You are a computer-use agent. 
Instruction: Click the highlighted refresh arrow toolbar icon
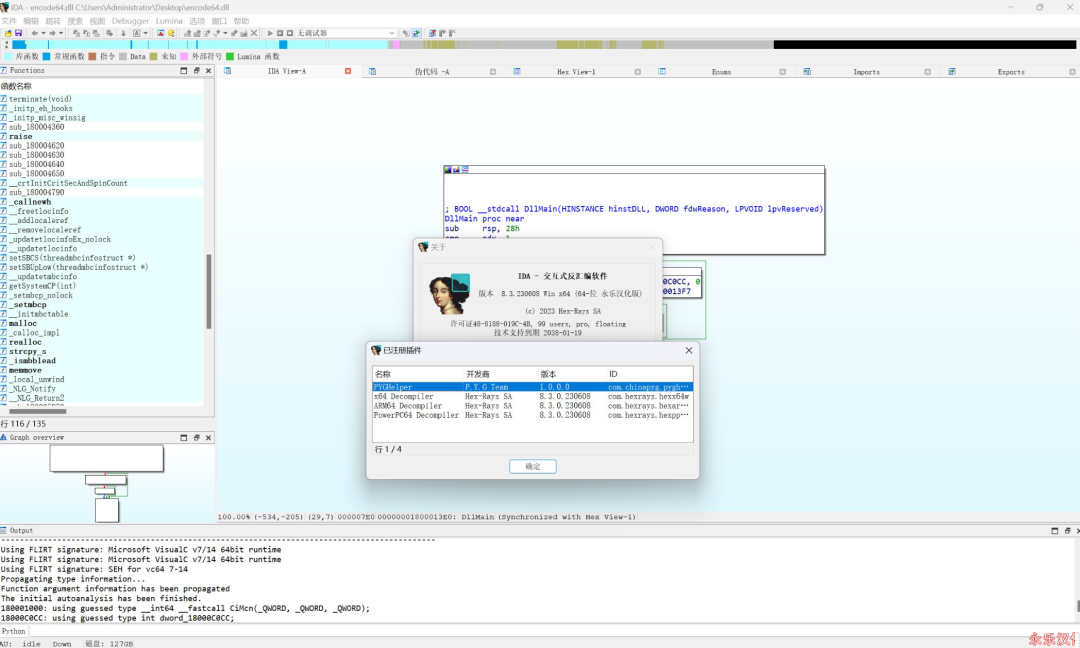click(416, 33)
